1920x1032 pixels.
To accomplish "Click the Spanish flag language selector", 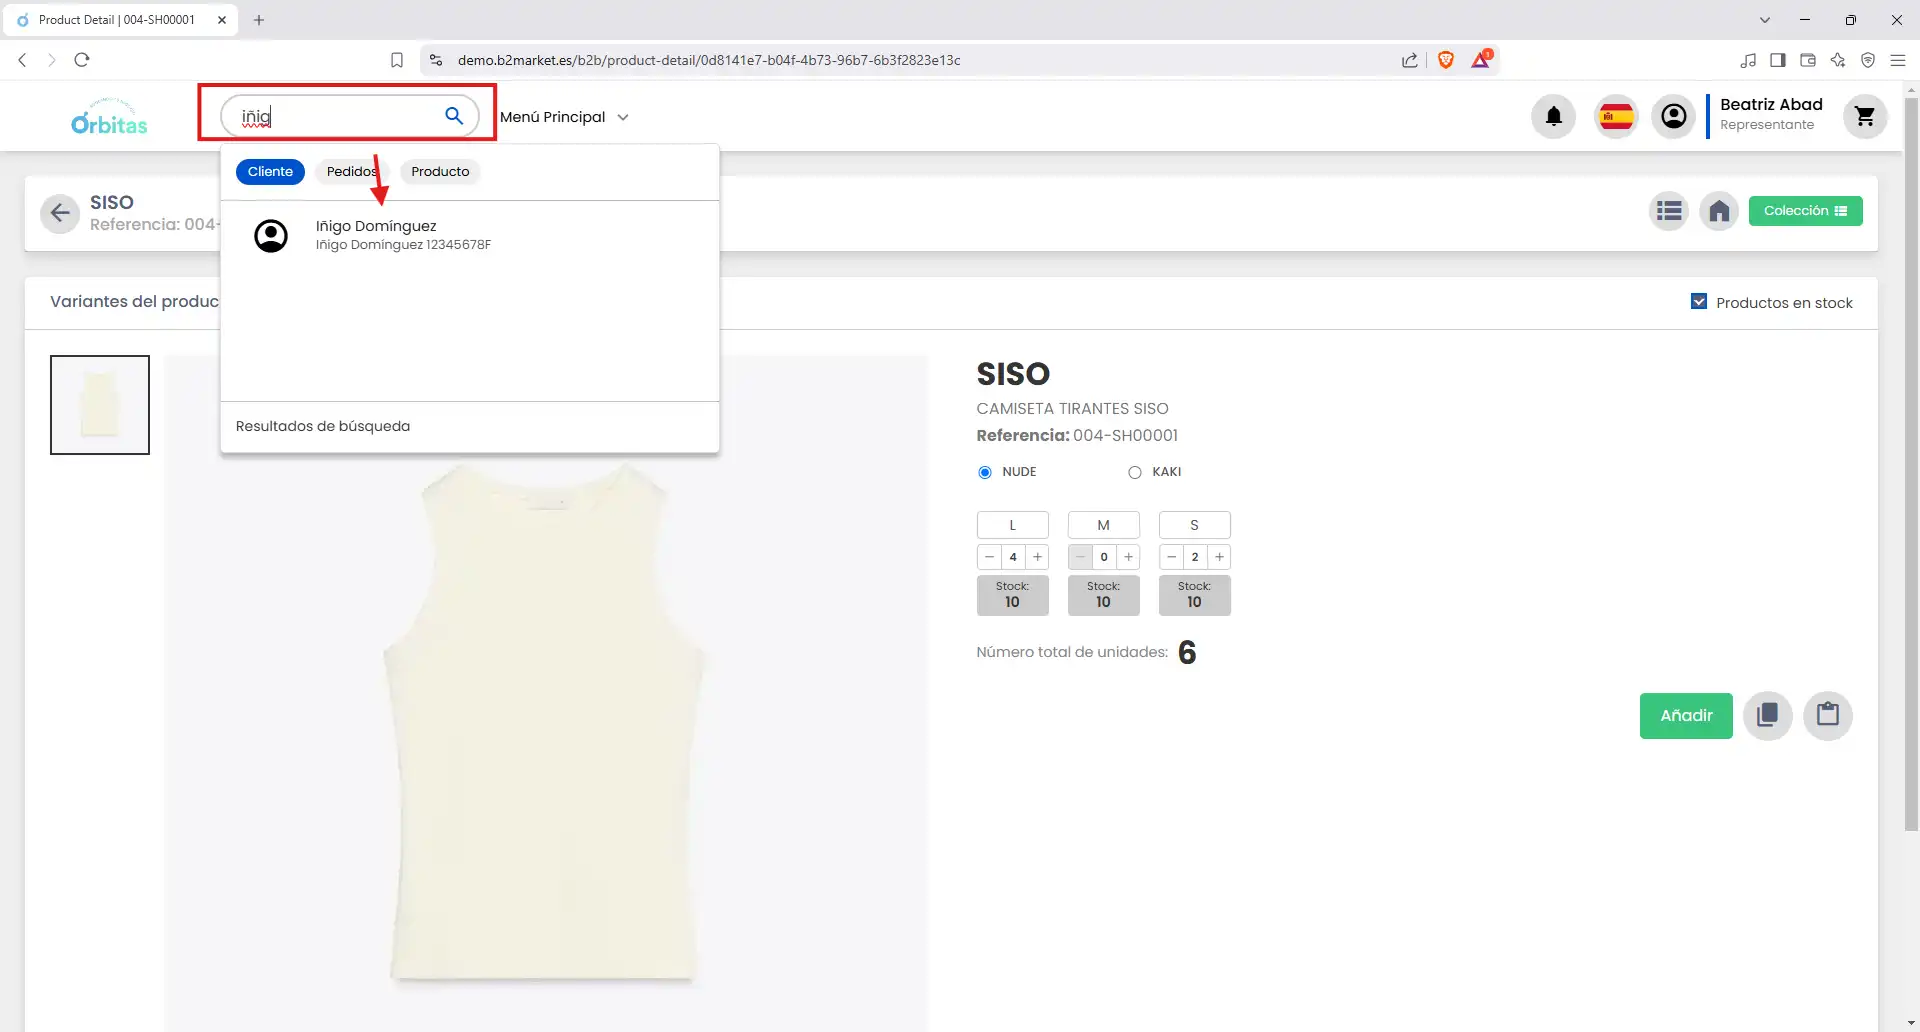I will pyautogui.click(x=1615, y=116).
